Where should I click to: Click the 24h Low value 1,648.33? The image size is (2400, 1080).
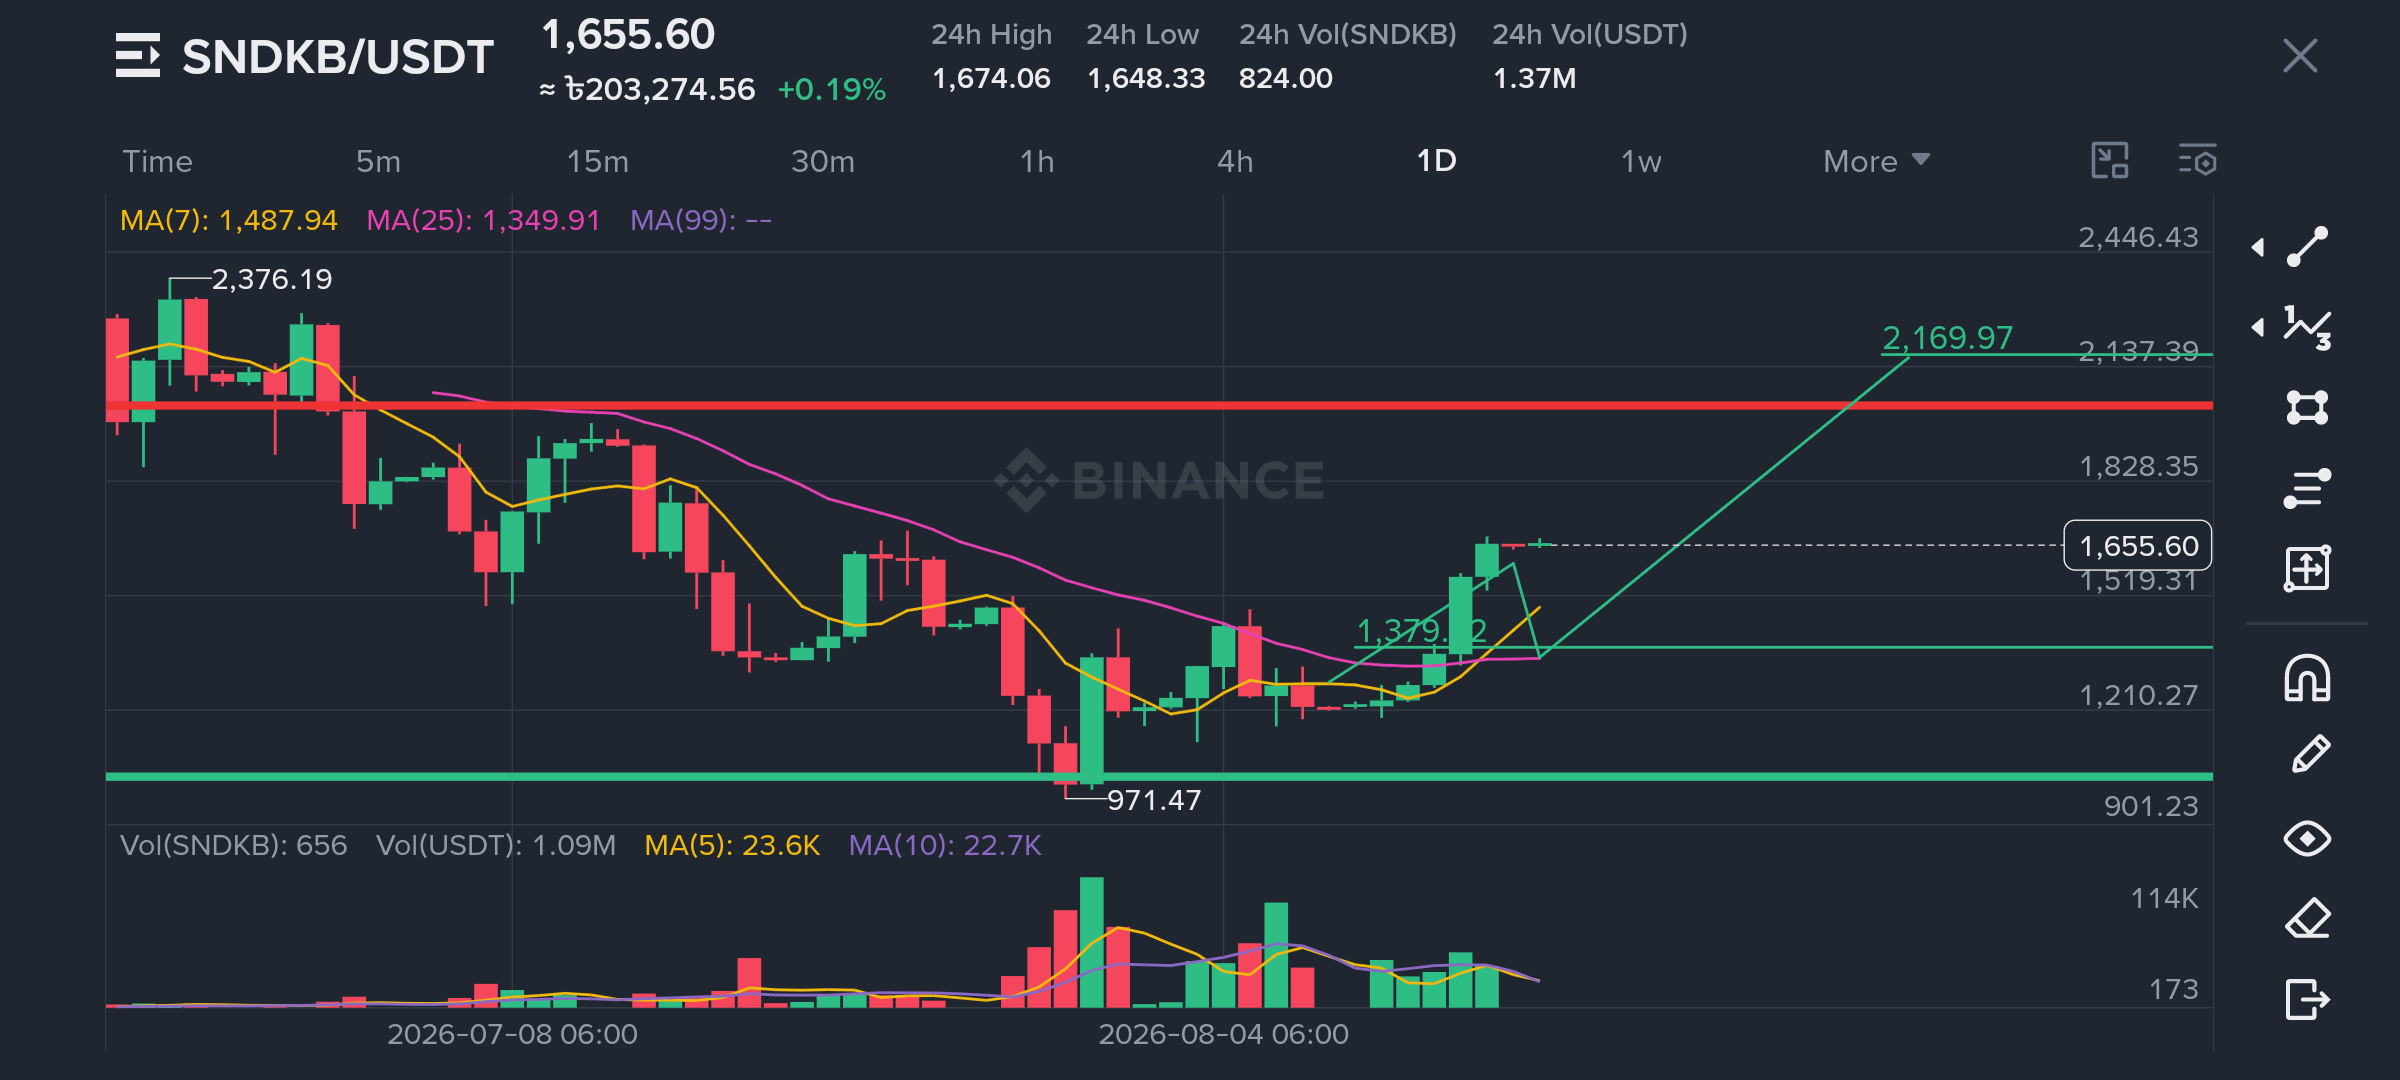1146,78
